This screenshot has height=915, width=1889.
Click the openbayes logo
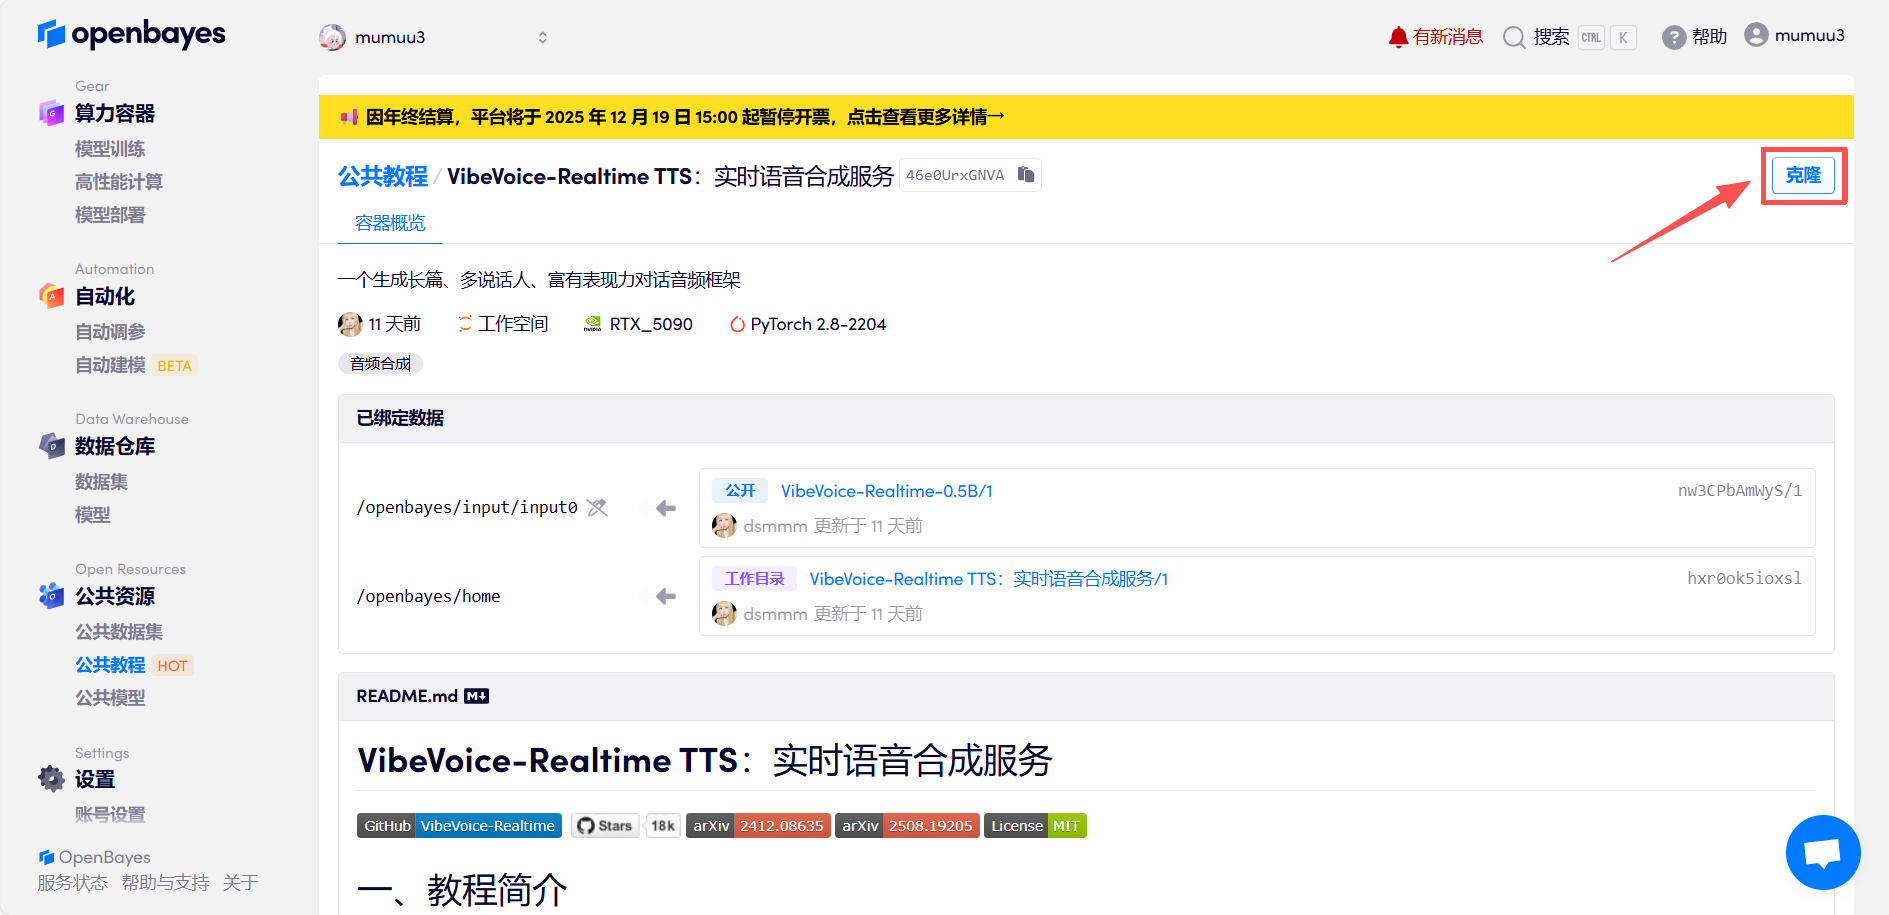(131, 35)
